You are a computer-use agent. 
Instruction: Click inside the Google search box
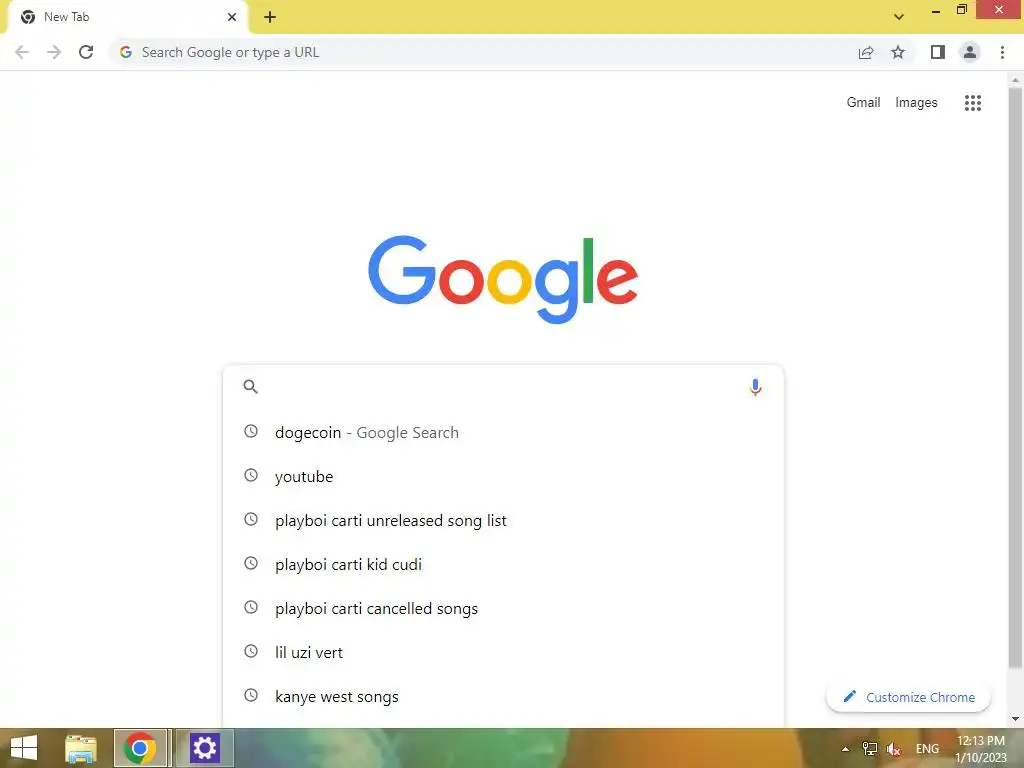503,387
